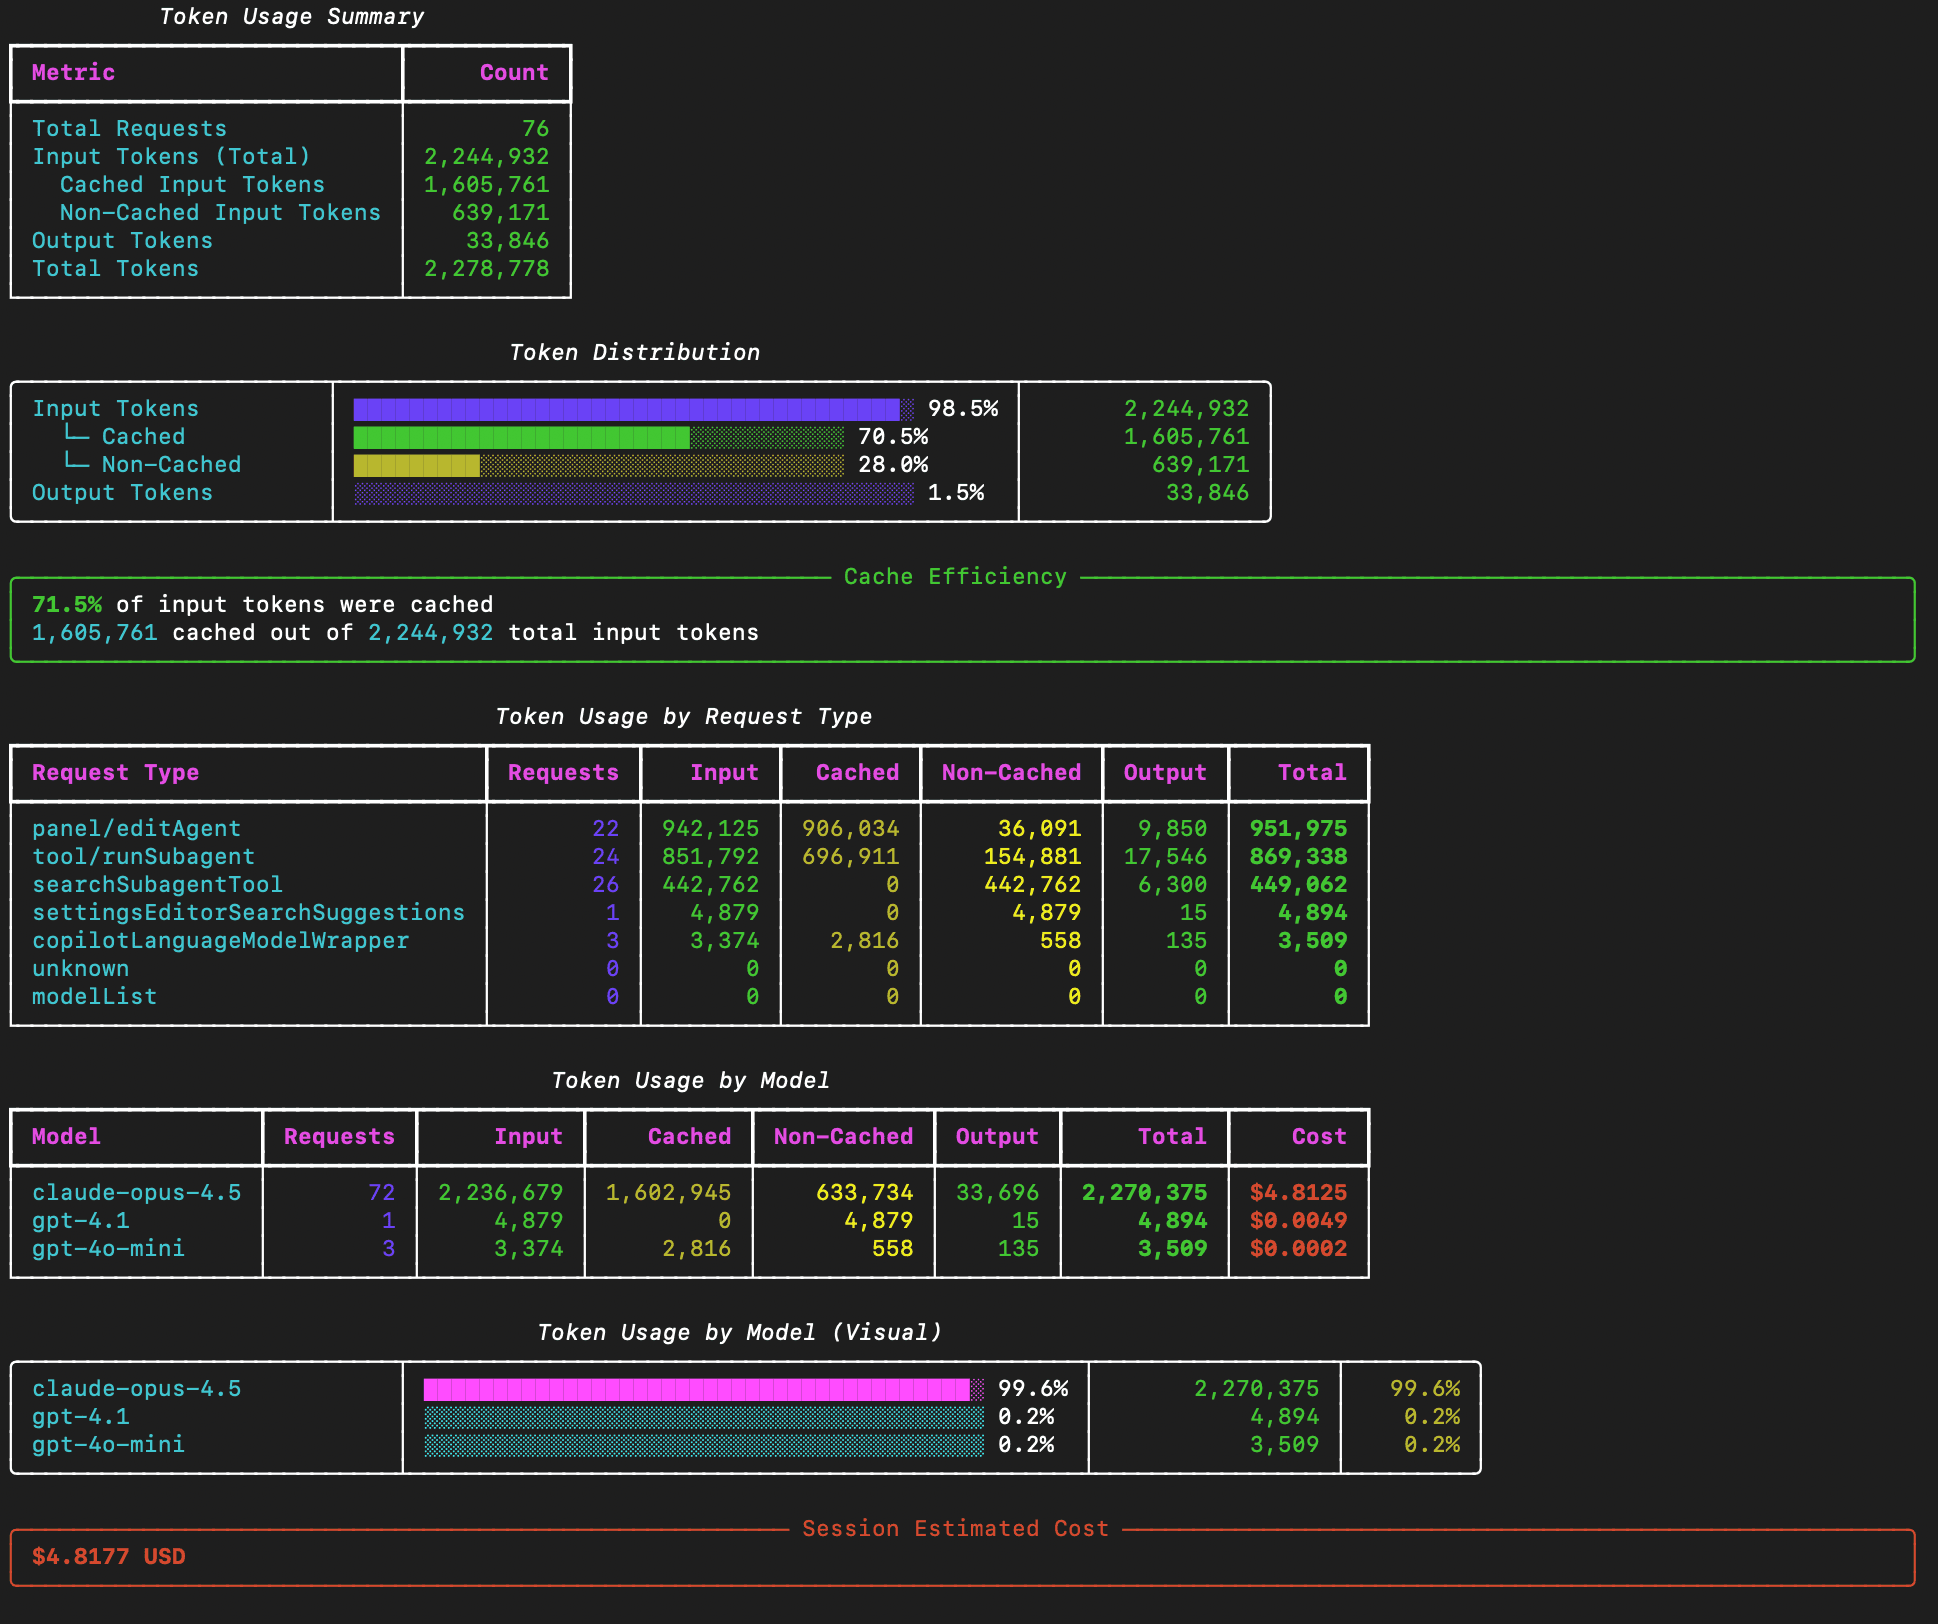Screen dimensions: 1938x1624
Task: Click the yellow Non-Cached tokens bar
Action: pos(417,465)
